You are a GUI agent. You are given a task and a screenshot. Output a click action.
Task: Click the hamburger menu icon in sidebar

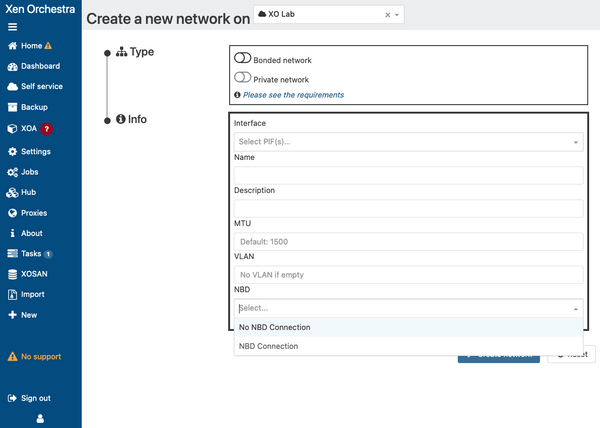tap(12, 26)
